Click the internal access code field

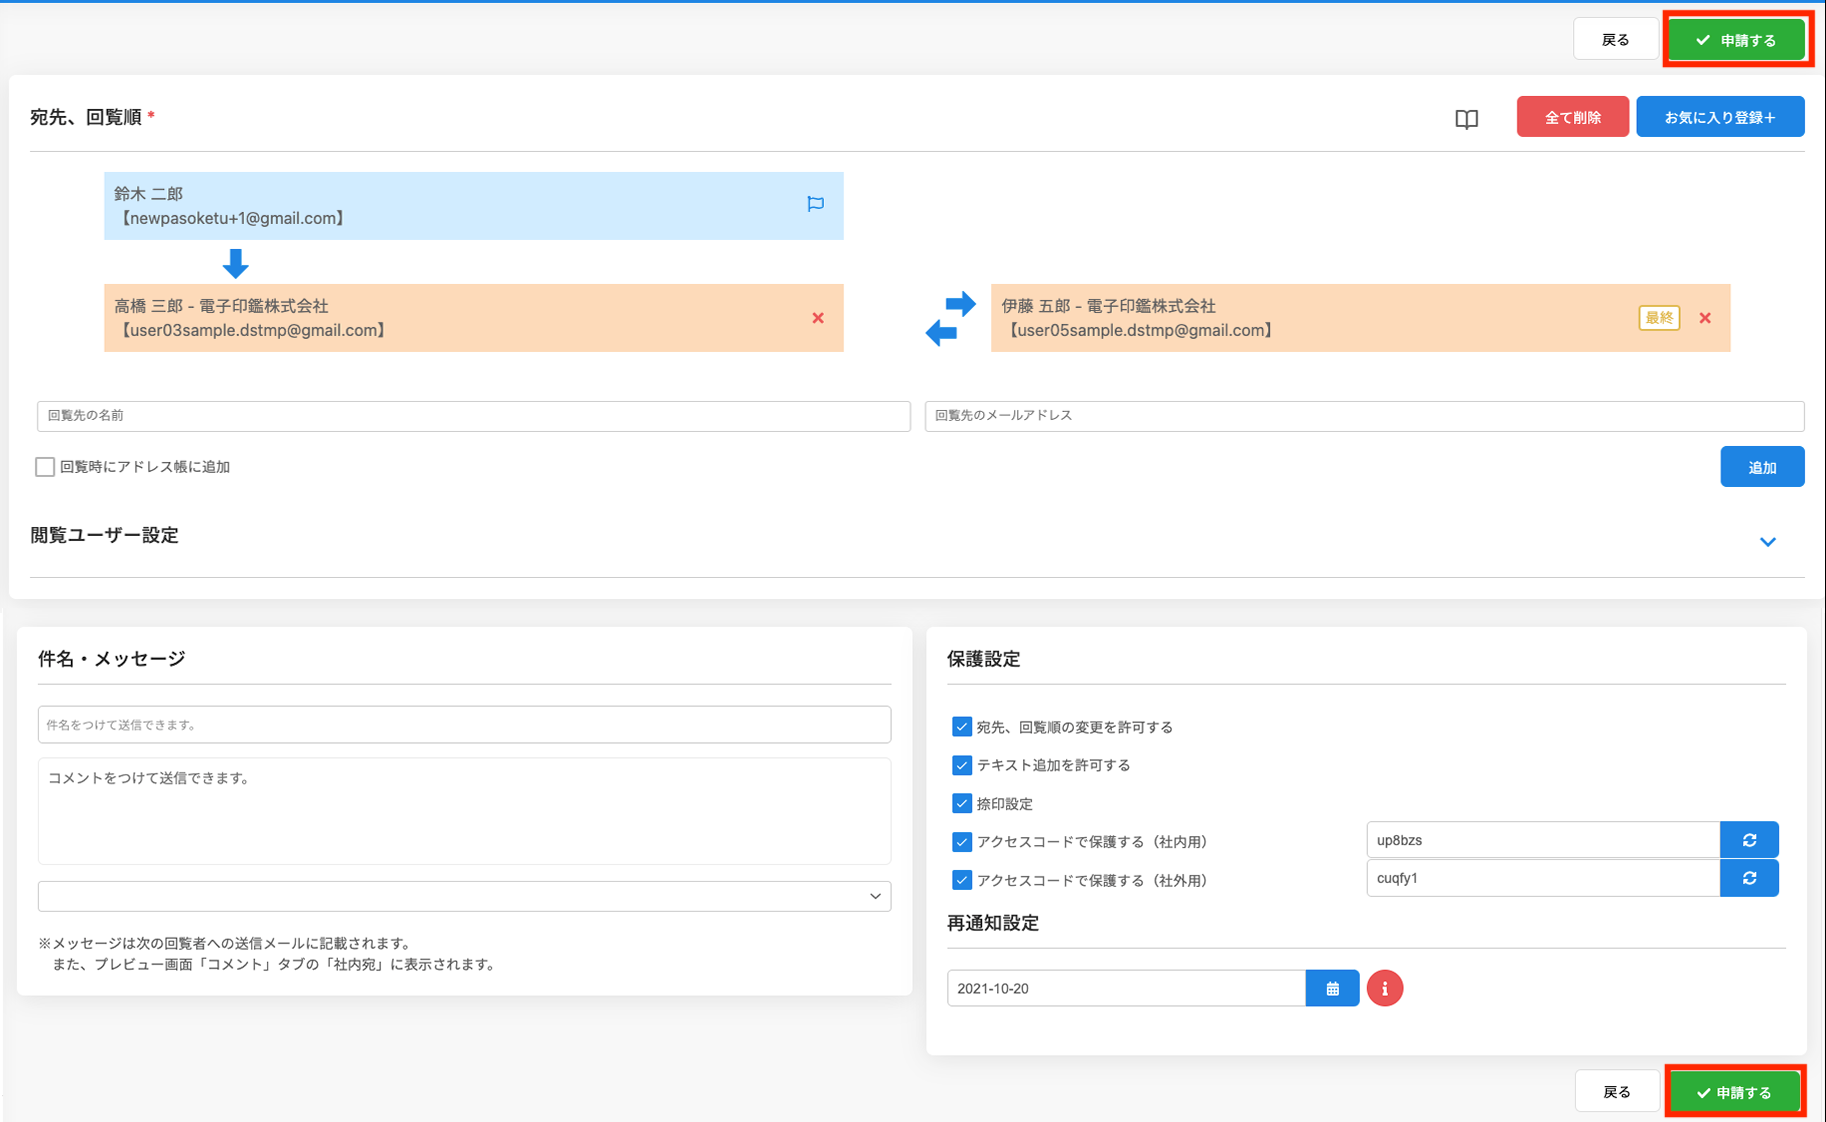(1543, 840)
